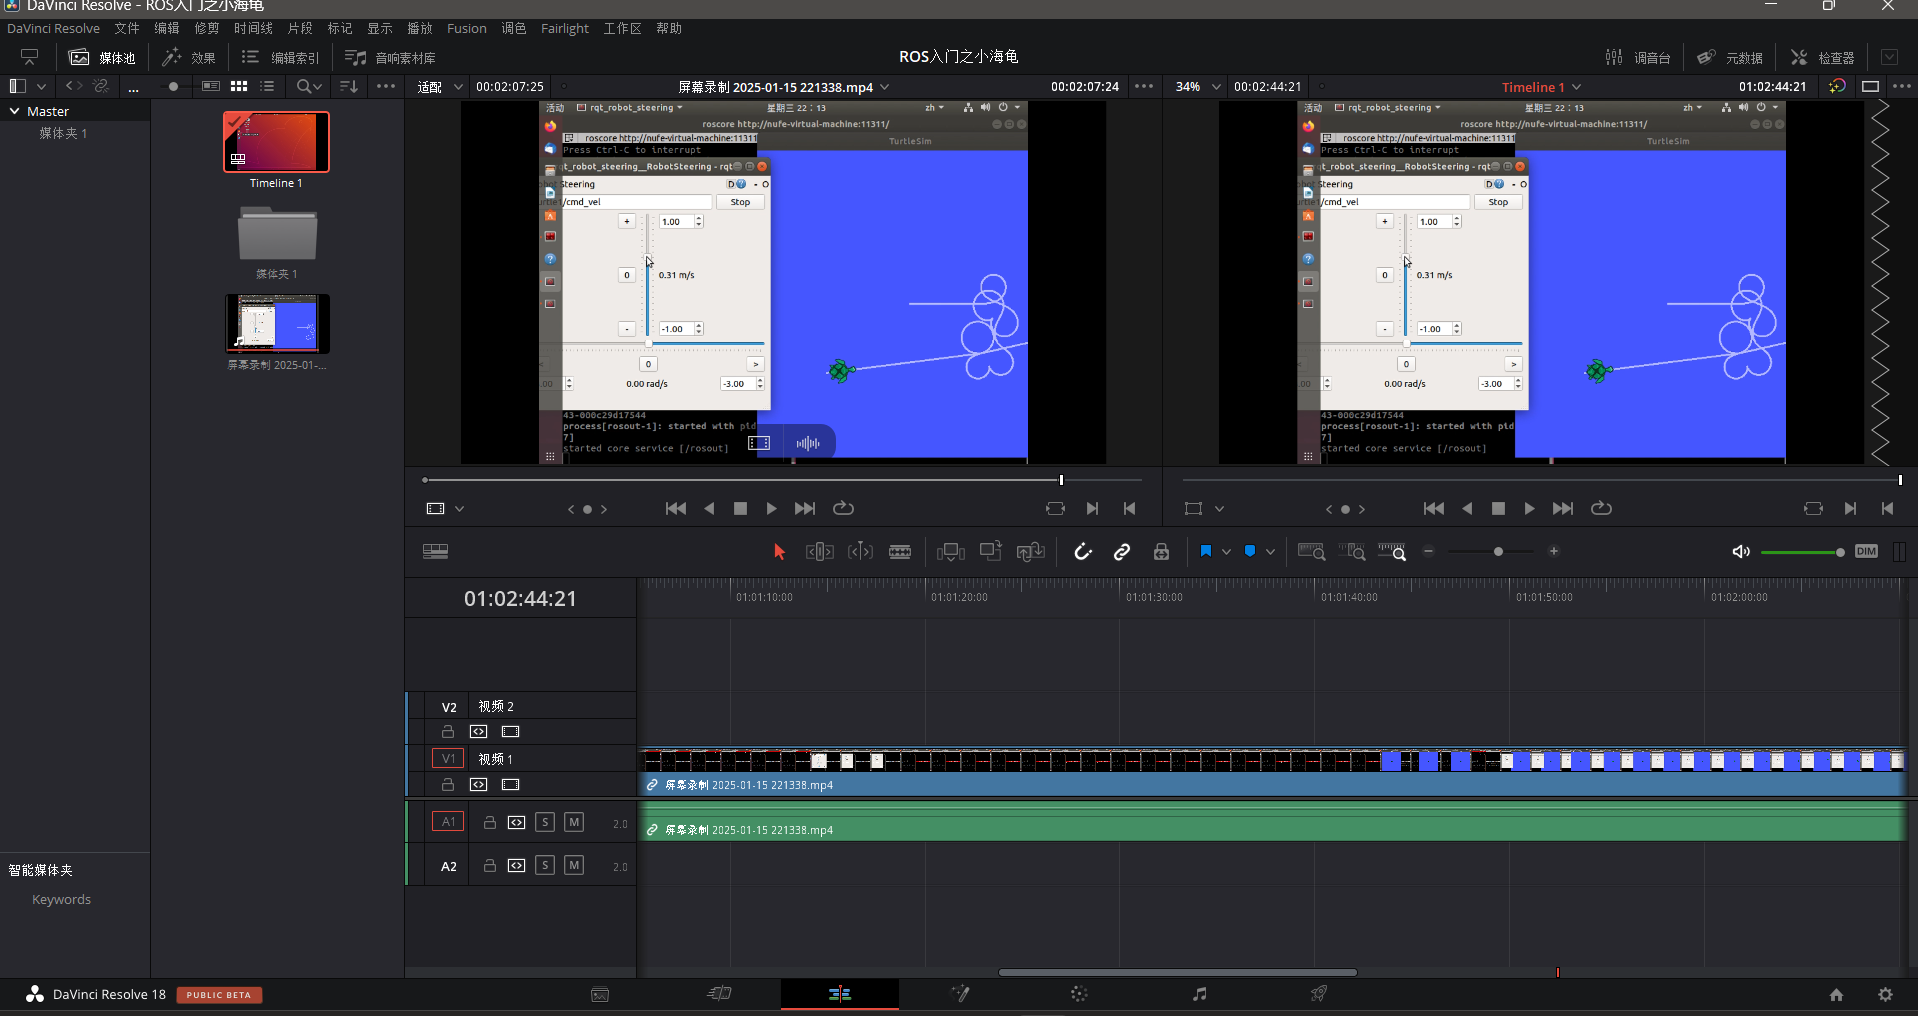
Task: Open the 效果 panel button
Action: tap(189, 58)
